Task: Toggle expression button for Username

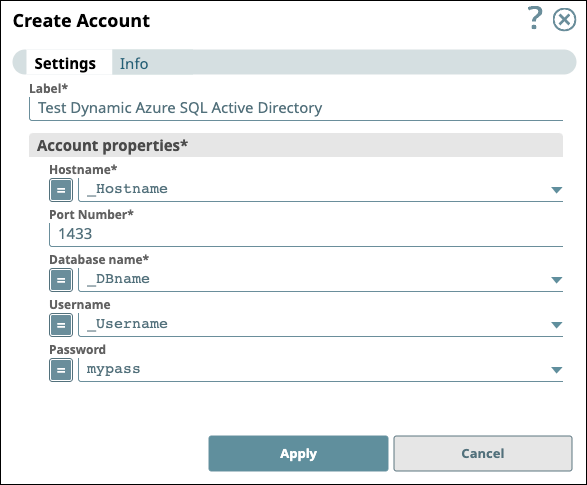Action: (61, 325)
